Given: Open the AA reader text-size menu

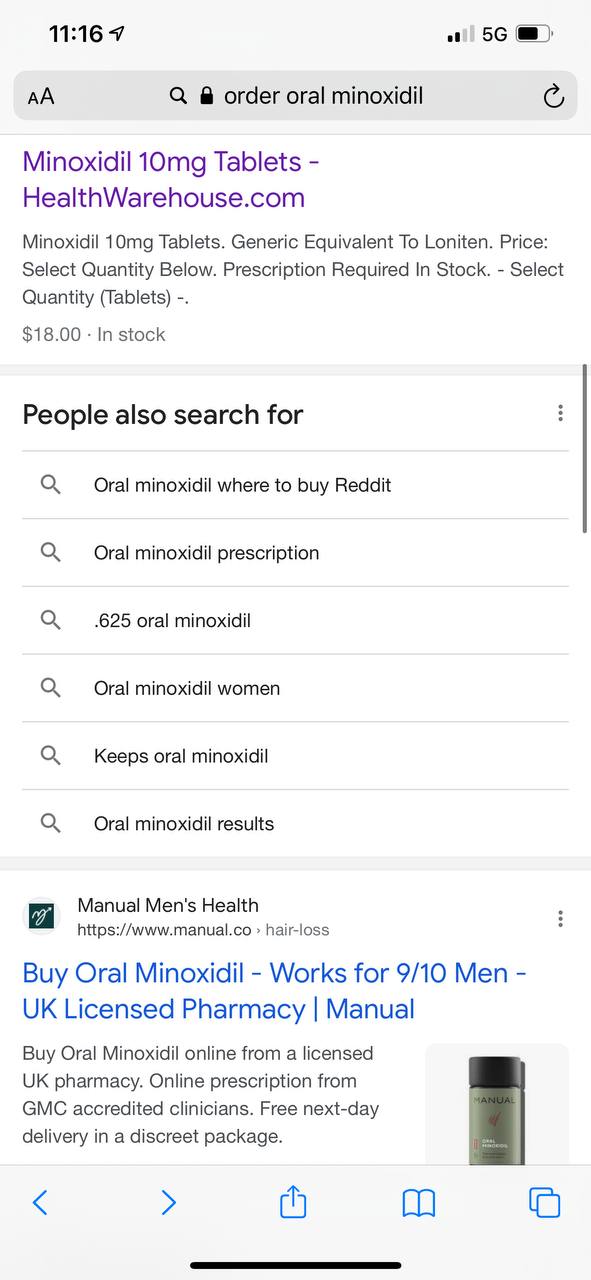Looking at the screenshot, I should 41,96.
